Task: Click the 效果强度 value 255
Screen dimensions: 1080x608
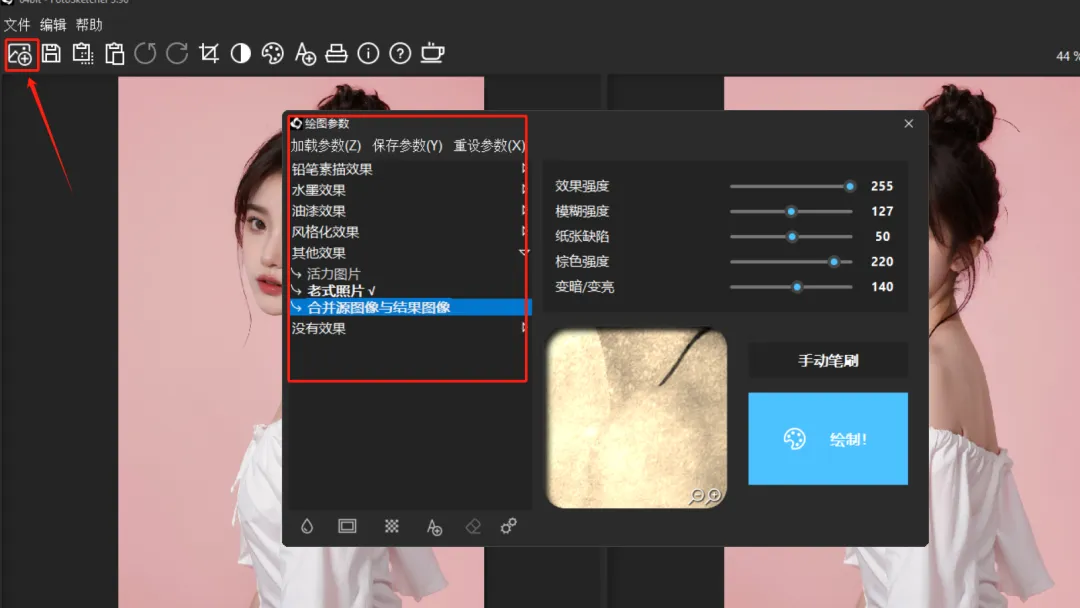Action: [x=882, y=186]
